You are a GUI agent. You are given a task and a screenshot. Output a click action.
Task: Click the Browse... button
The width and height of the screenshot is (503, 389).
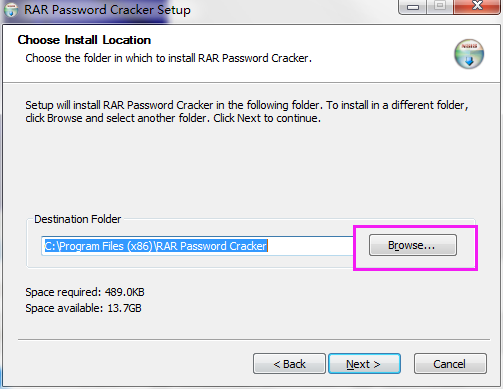[413, 245]
